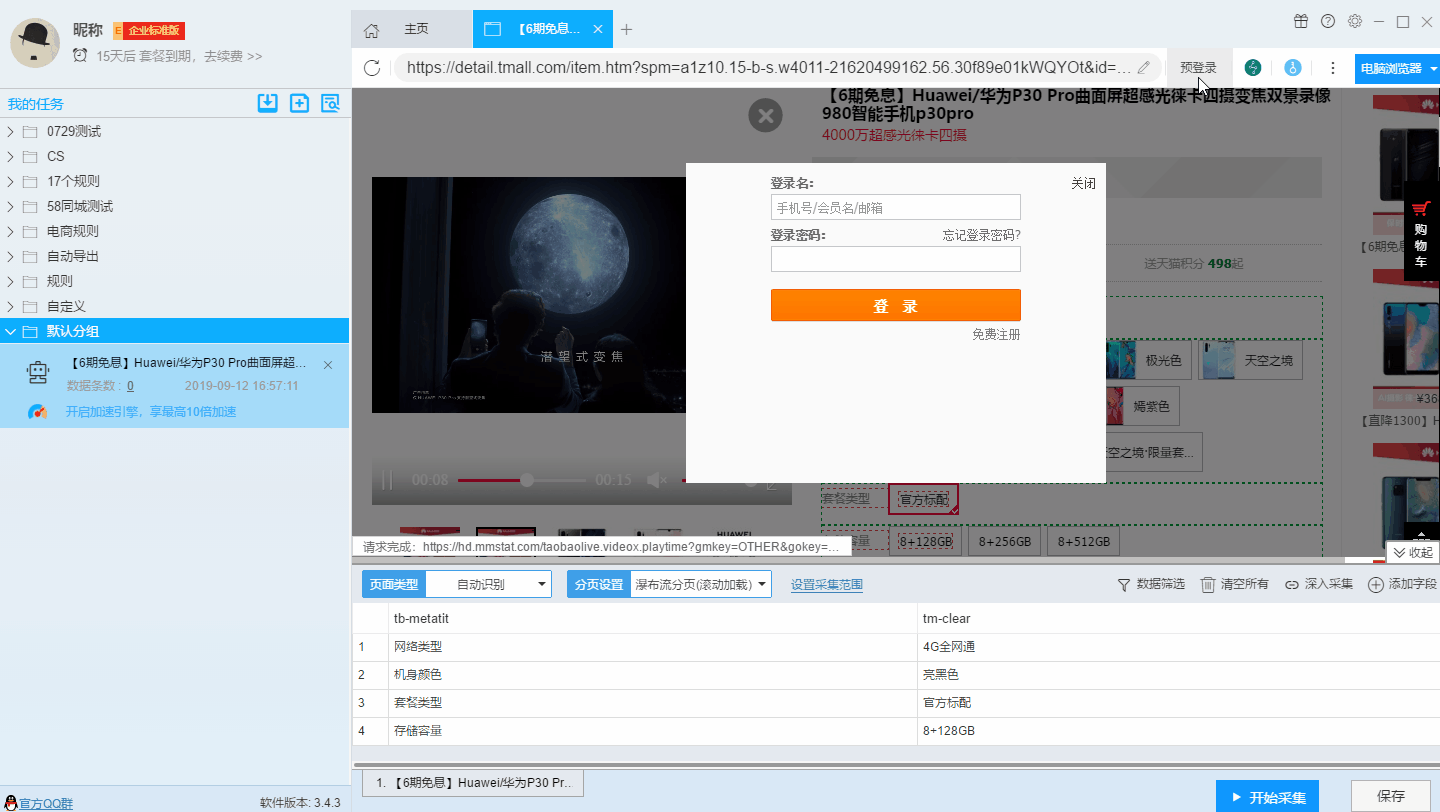Image resolution: width=1440 pixels, height=812 pixels.
Task: Click the 登录密码 password input field
Action: click(x=896, y=259)
